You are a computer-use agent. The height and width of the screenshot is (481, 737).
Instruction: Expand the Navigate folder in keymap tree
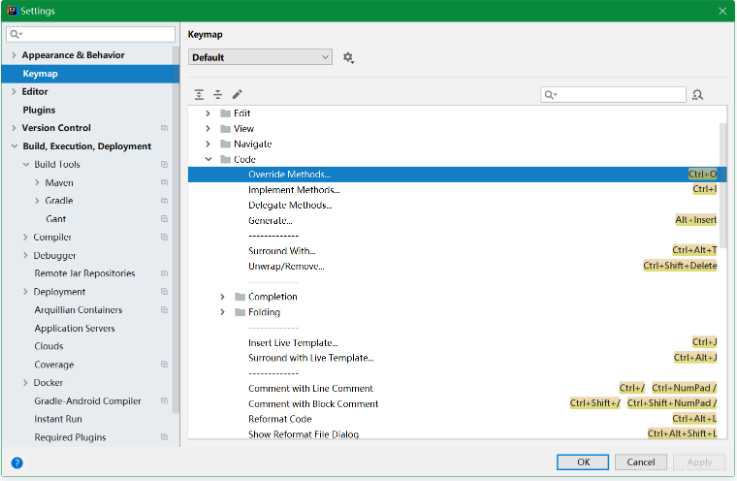[x=208, y=144]
